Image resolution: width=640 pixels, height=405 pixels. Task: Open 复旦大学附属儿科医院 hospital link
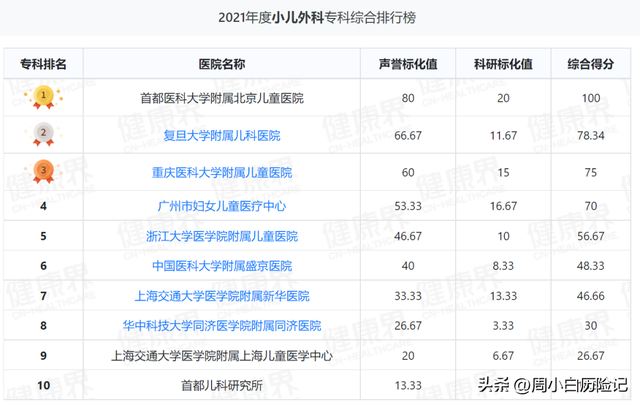point(222,136)
